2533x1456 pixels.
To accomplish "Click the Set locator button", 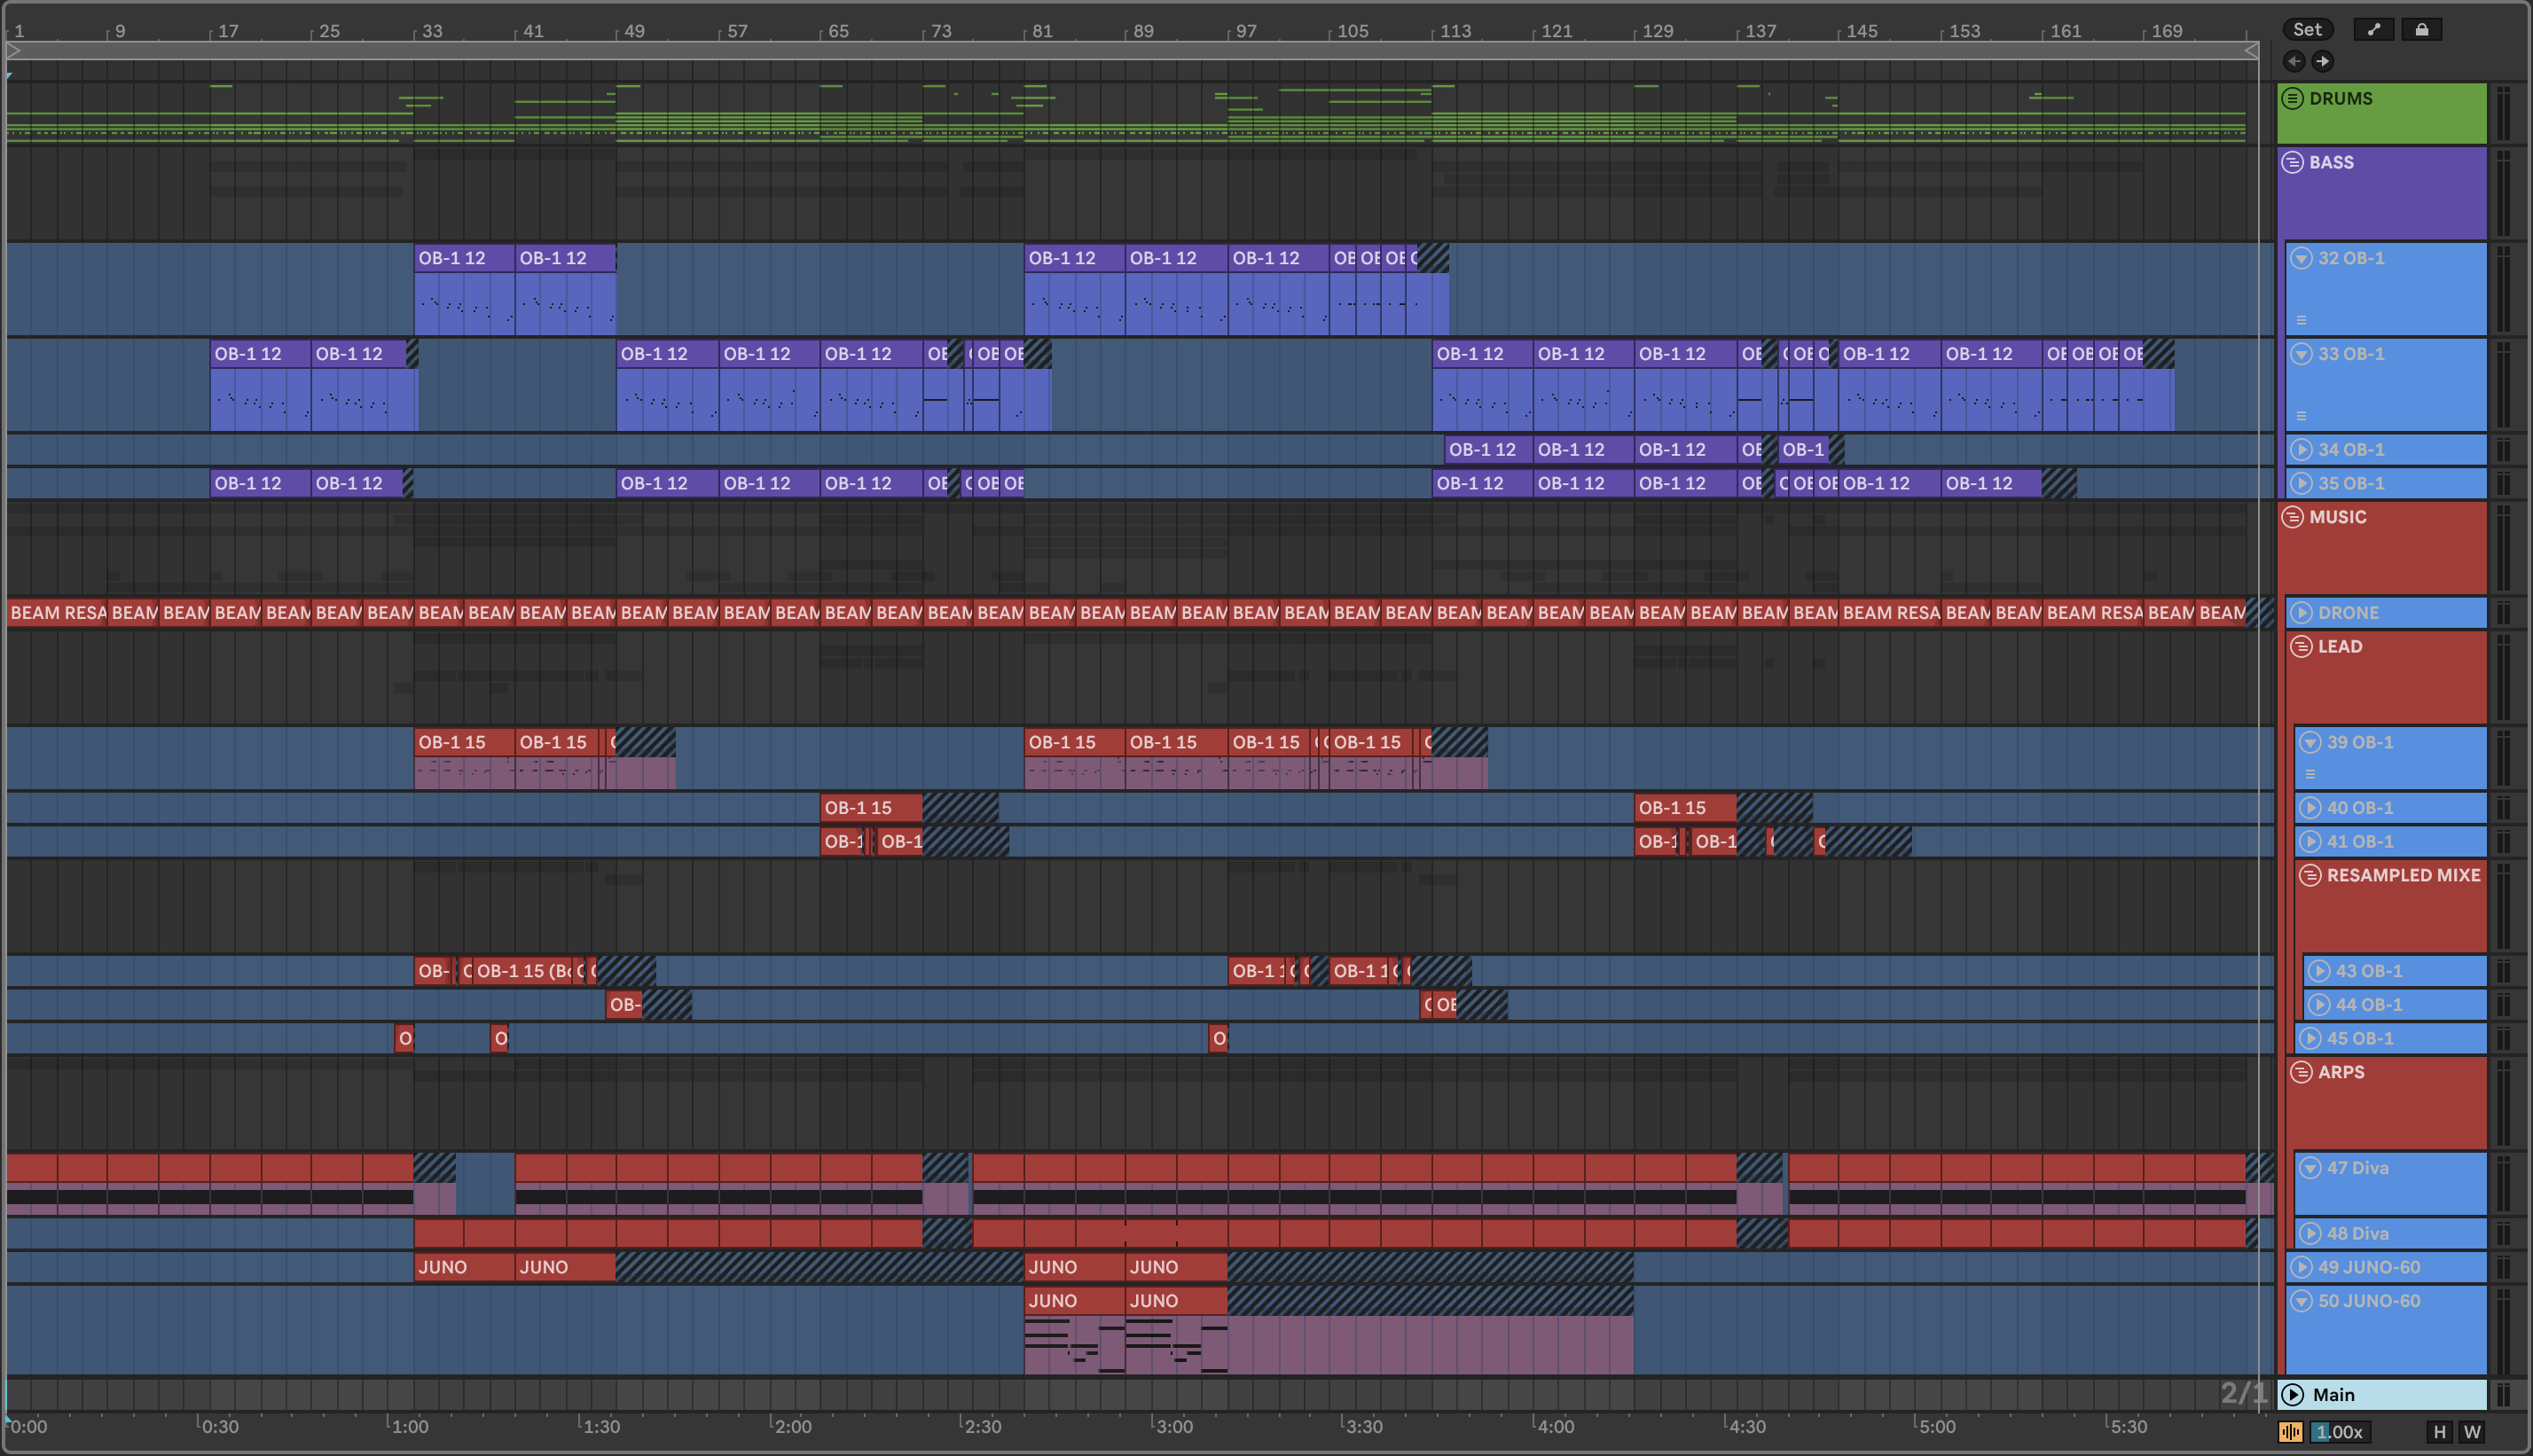I will pyautogui.click(x=2307, y=30).
